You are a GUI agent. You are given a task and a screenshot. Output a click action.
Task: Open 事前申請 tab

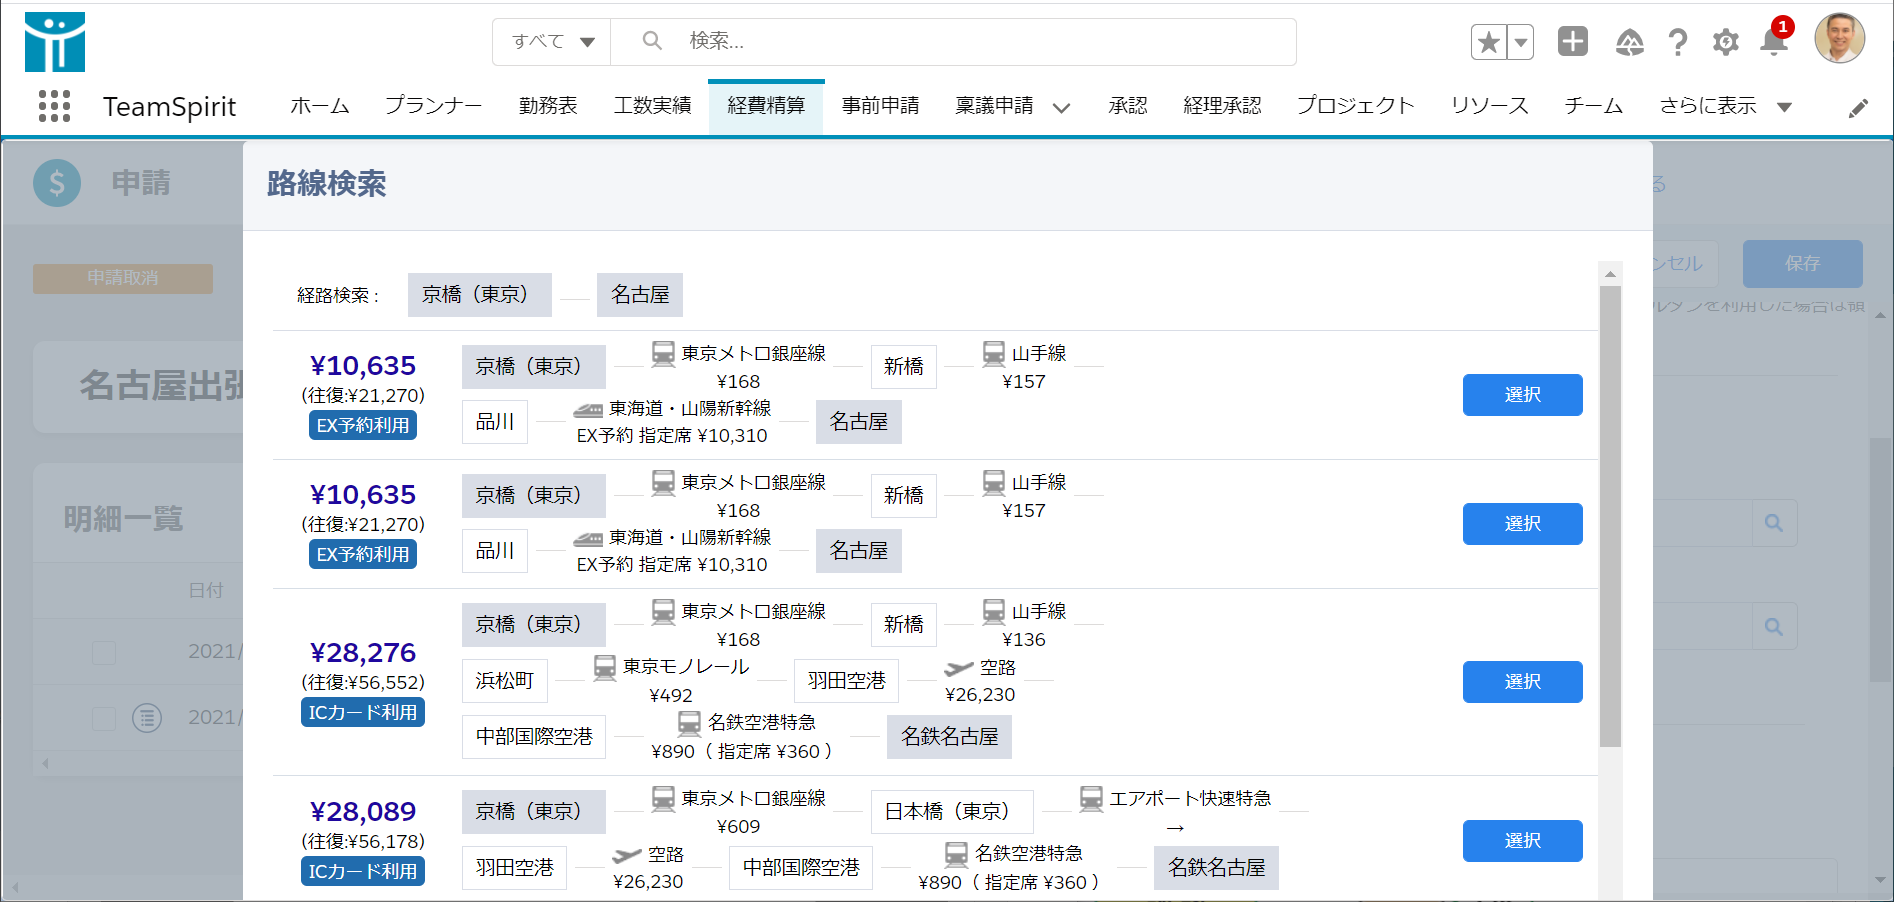880,106
